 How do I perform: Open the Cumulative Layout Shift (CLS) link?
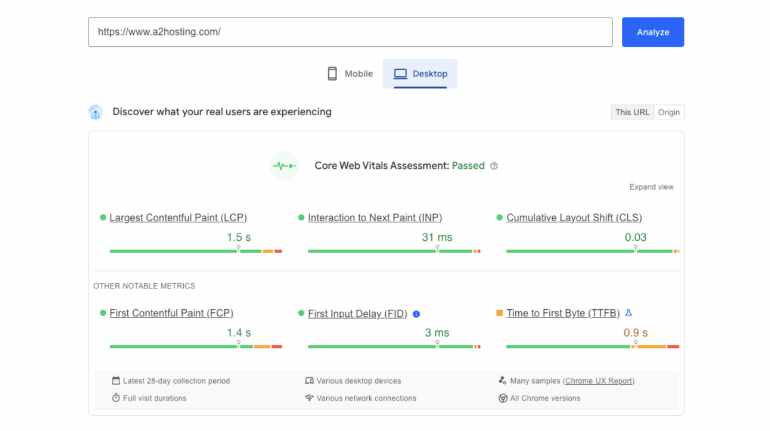[x=574, y=217]
